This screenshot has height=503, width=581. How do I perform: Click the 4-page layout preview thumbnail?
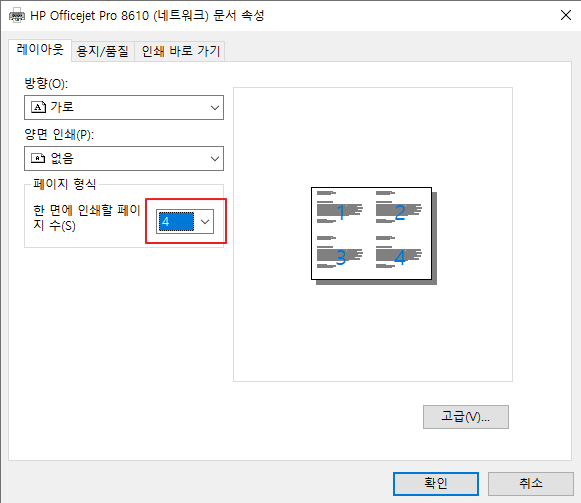click(x=374, y=236)
